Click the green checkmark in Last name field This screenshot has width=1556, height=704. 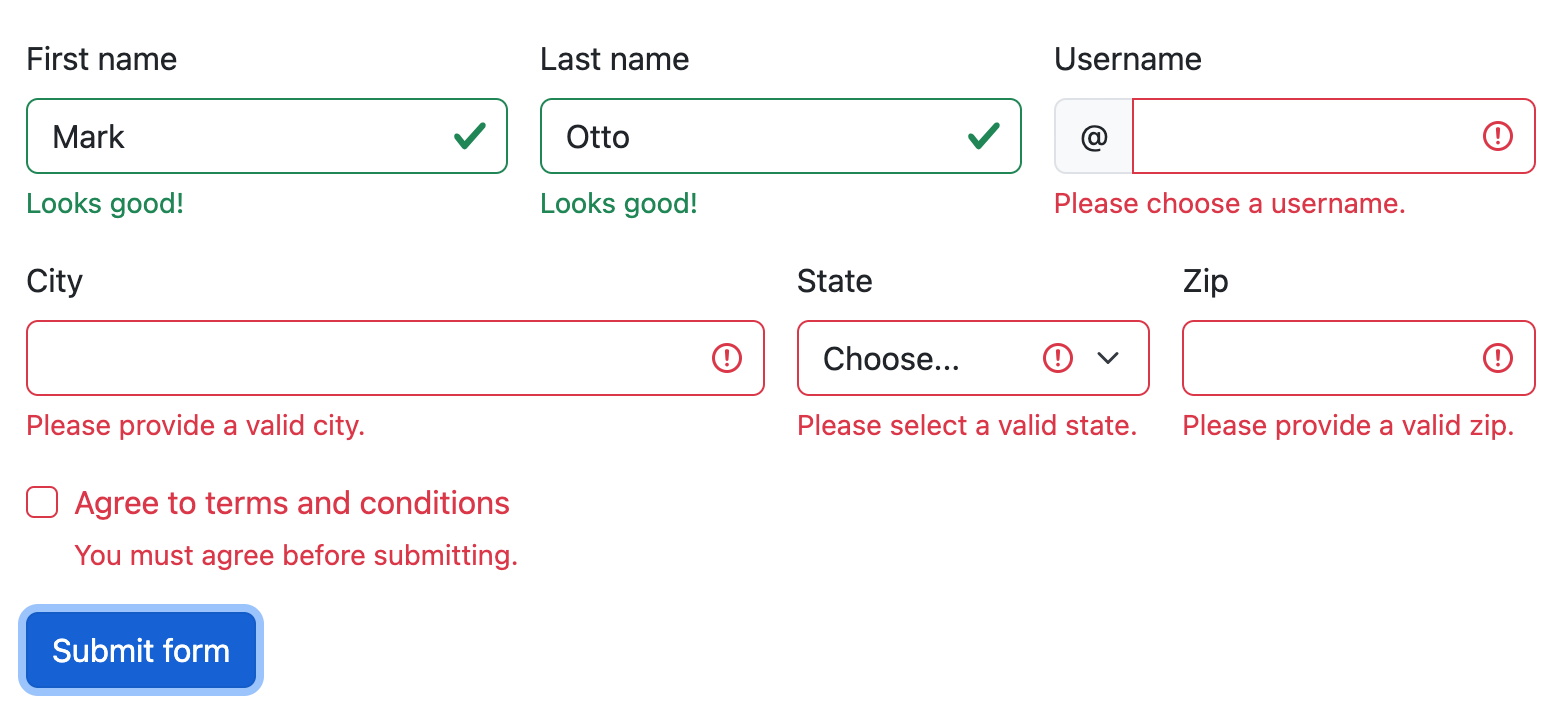click(x=984, y=136)
